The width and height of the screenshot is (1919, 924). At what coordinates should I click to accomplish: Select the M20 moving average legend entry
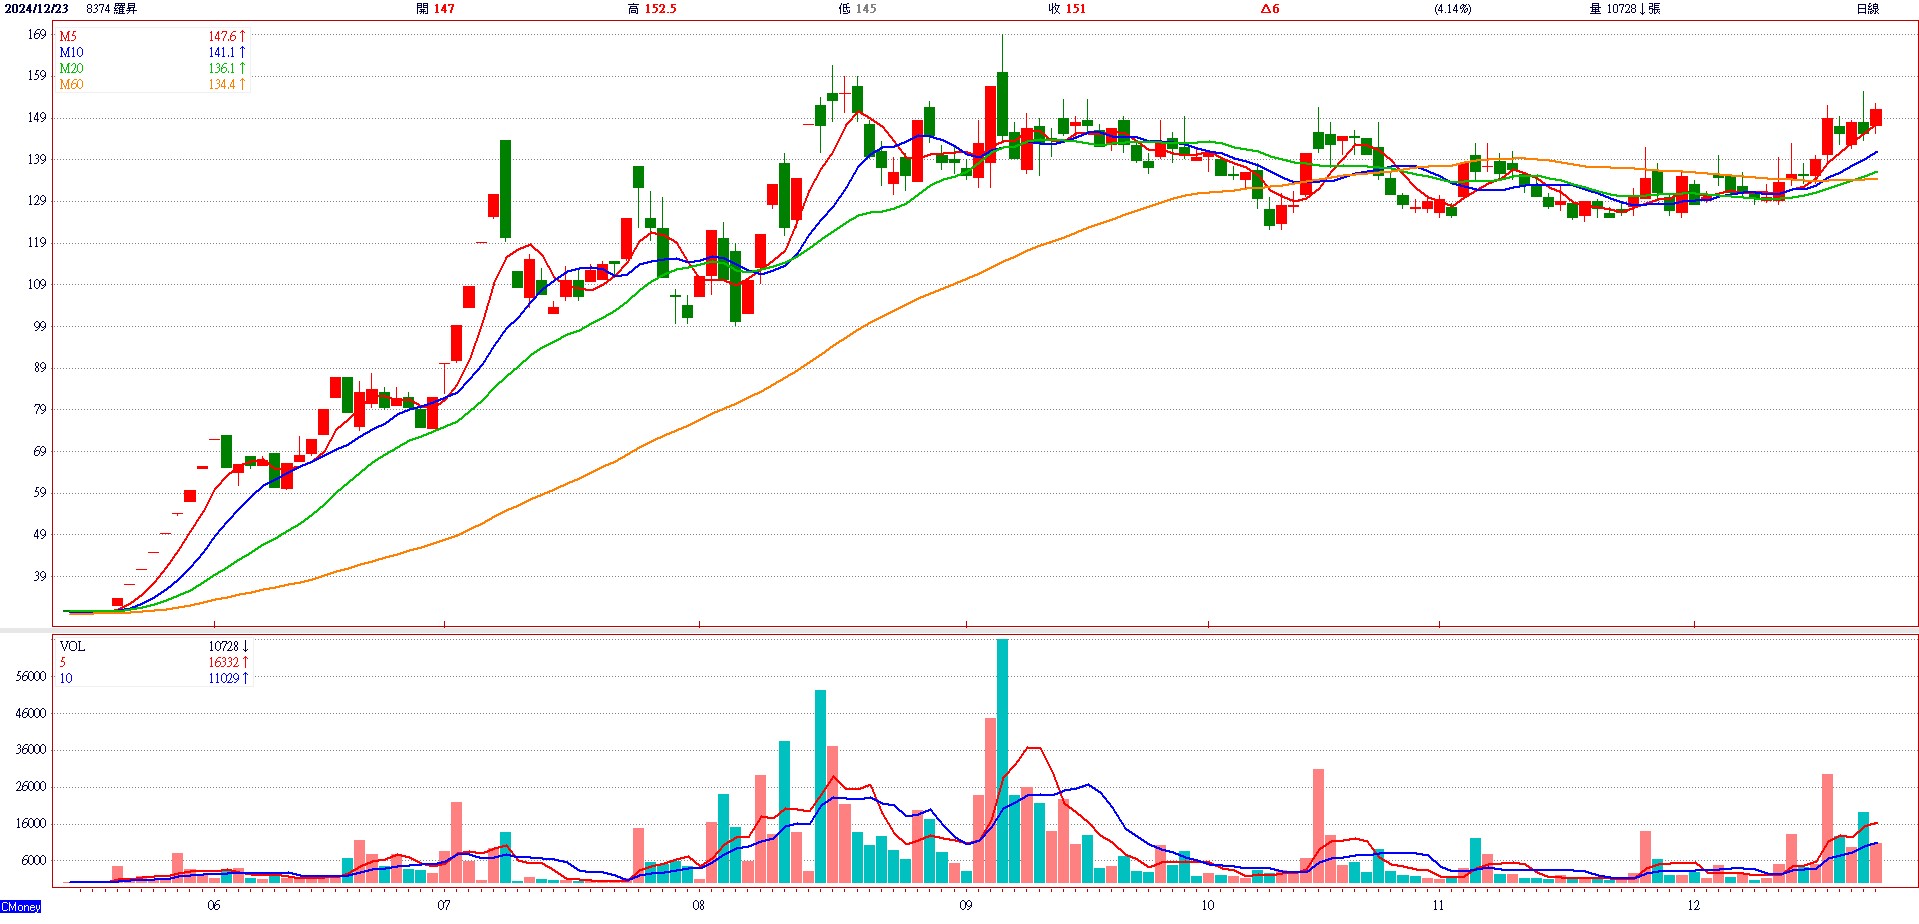click(x=71, y=68)
